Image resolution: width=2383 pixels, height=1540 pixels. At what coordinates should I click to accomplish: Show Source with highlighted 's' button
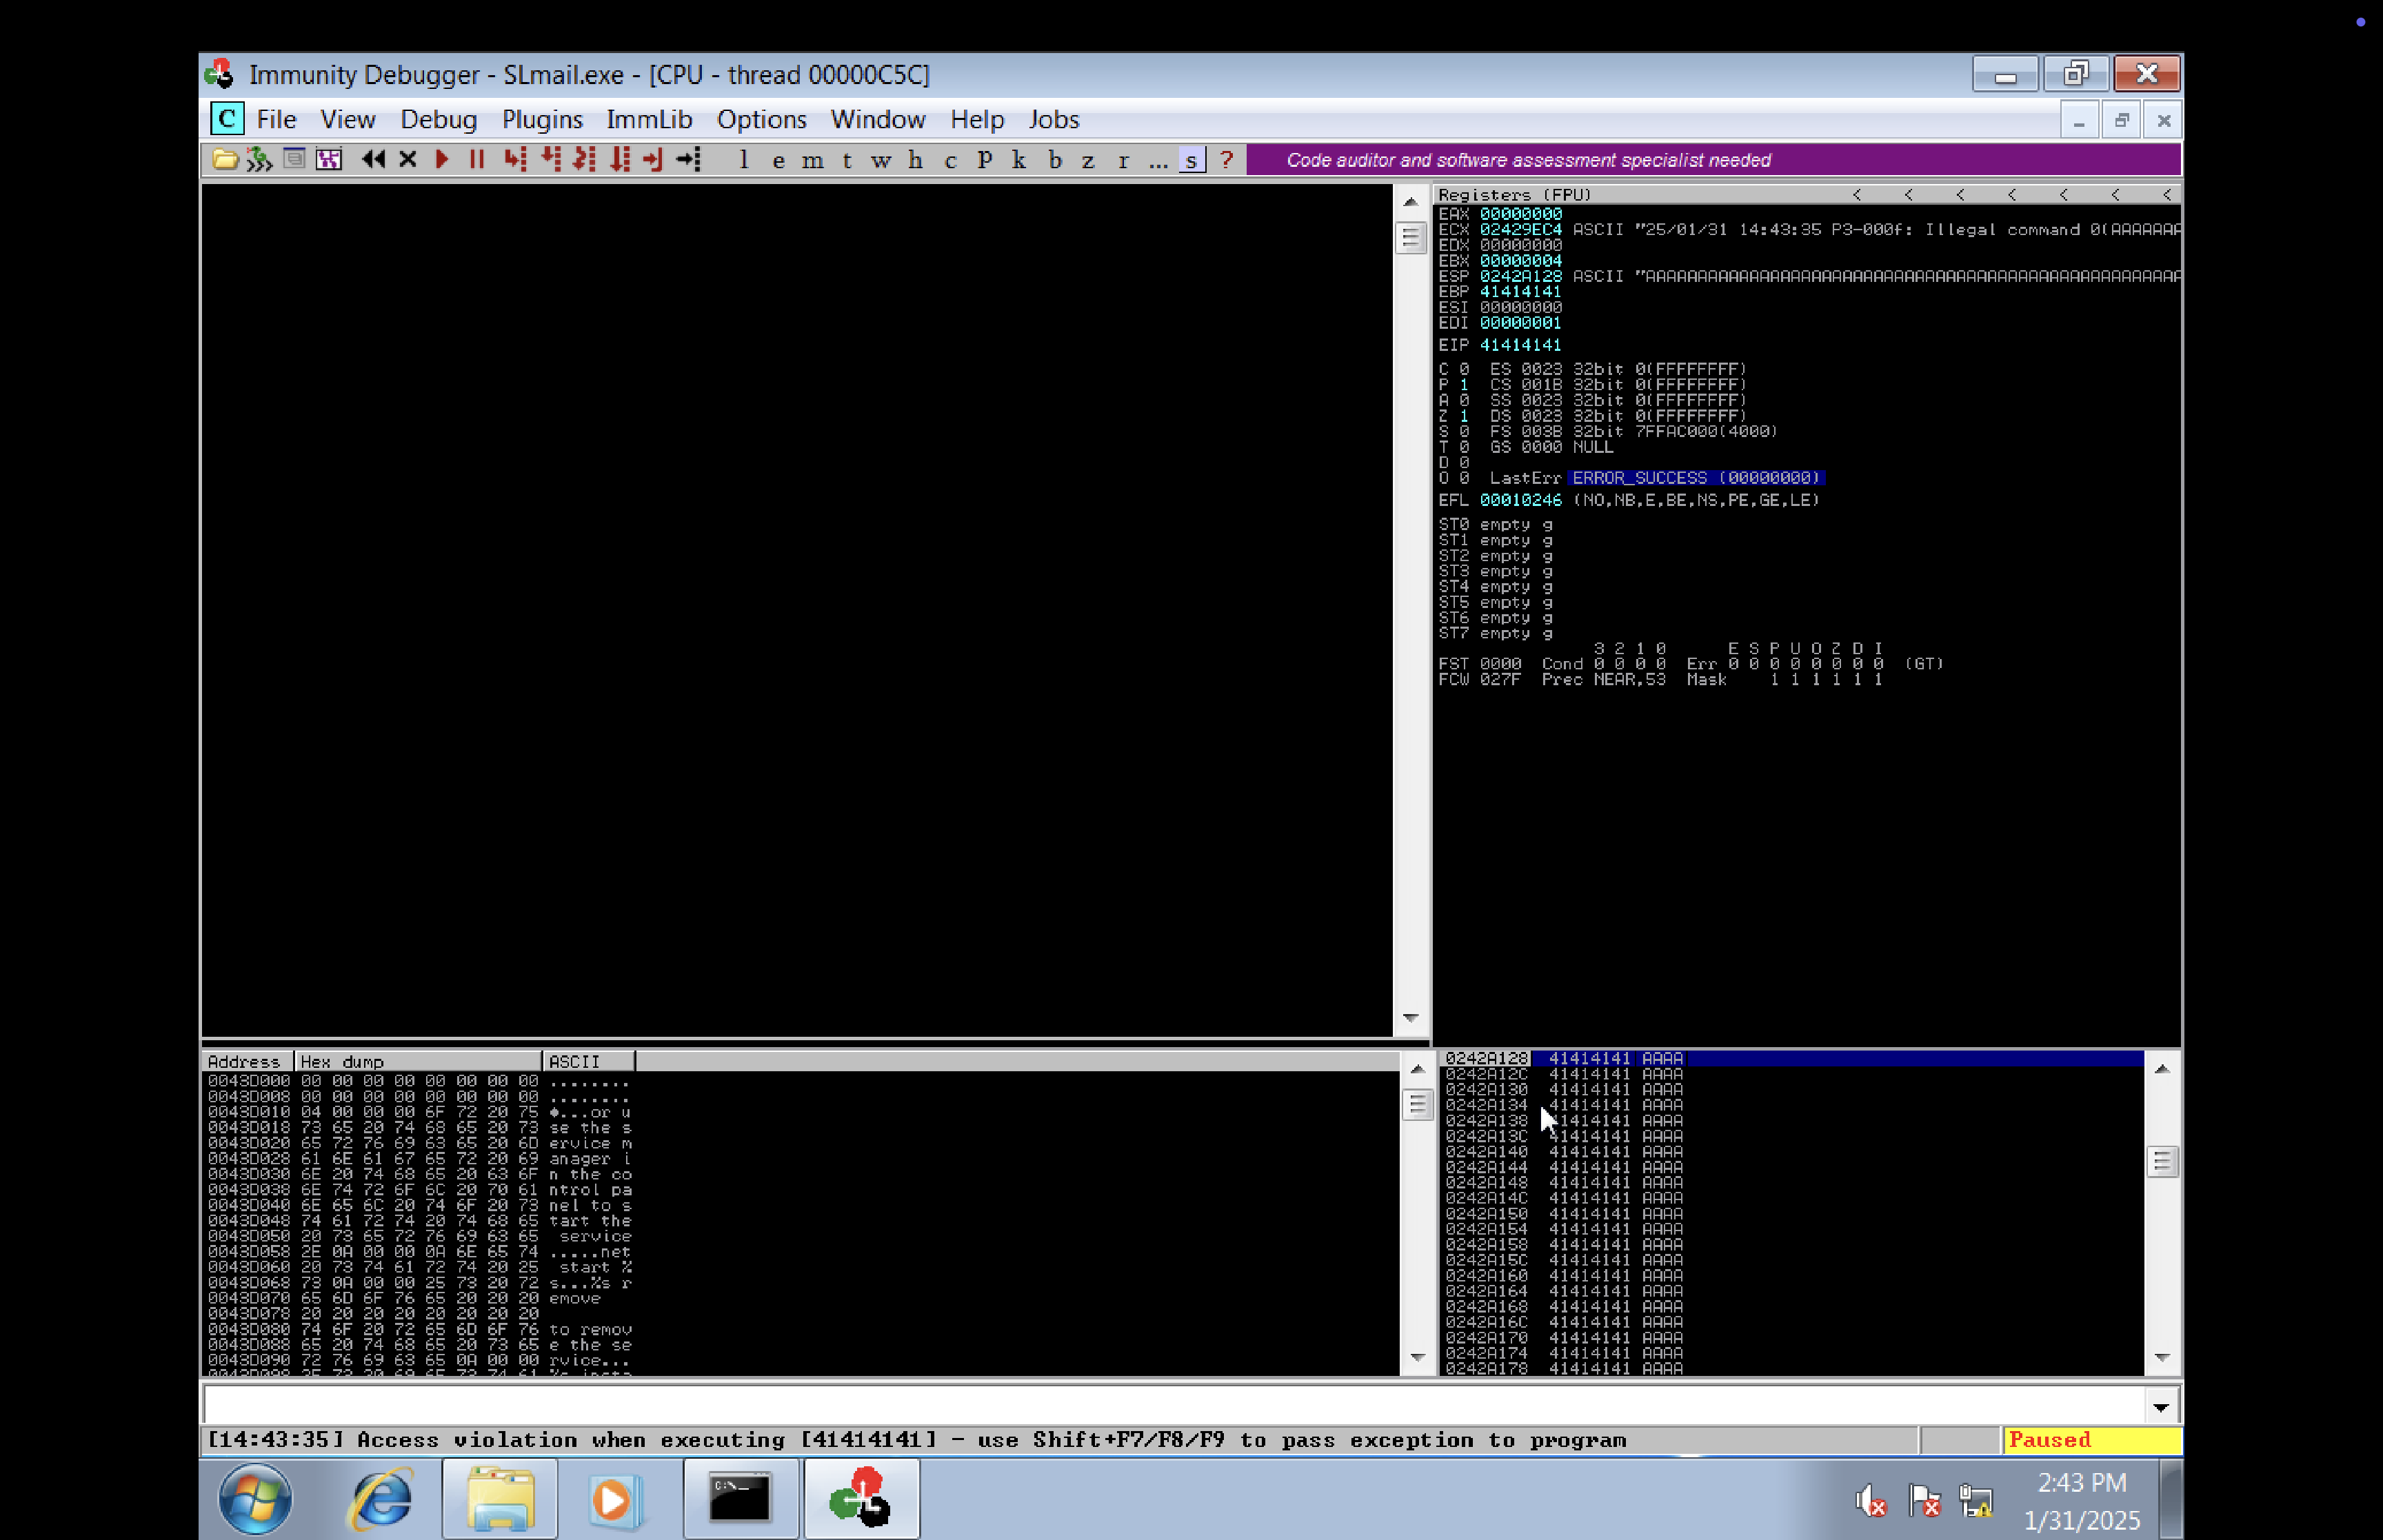click(x=1192, y=160)
